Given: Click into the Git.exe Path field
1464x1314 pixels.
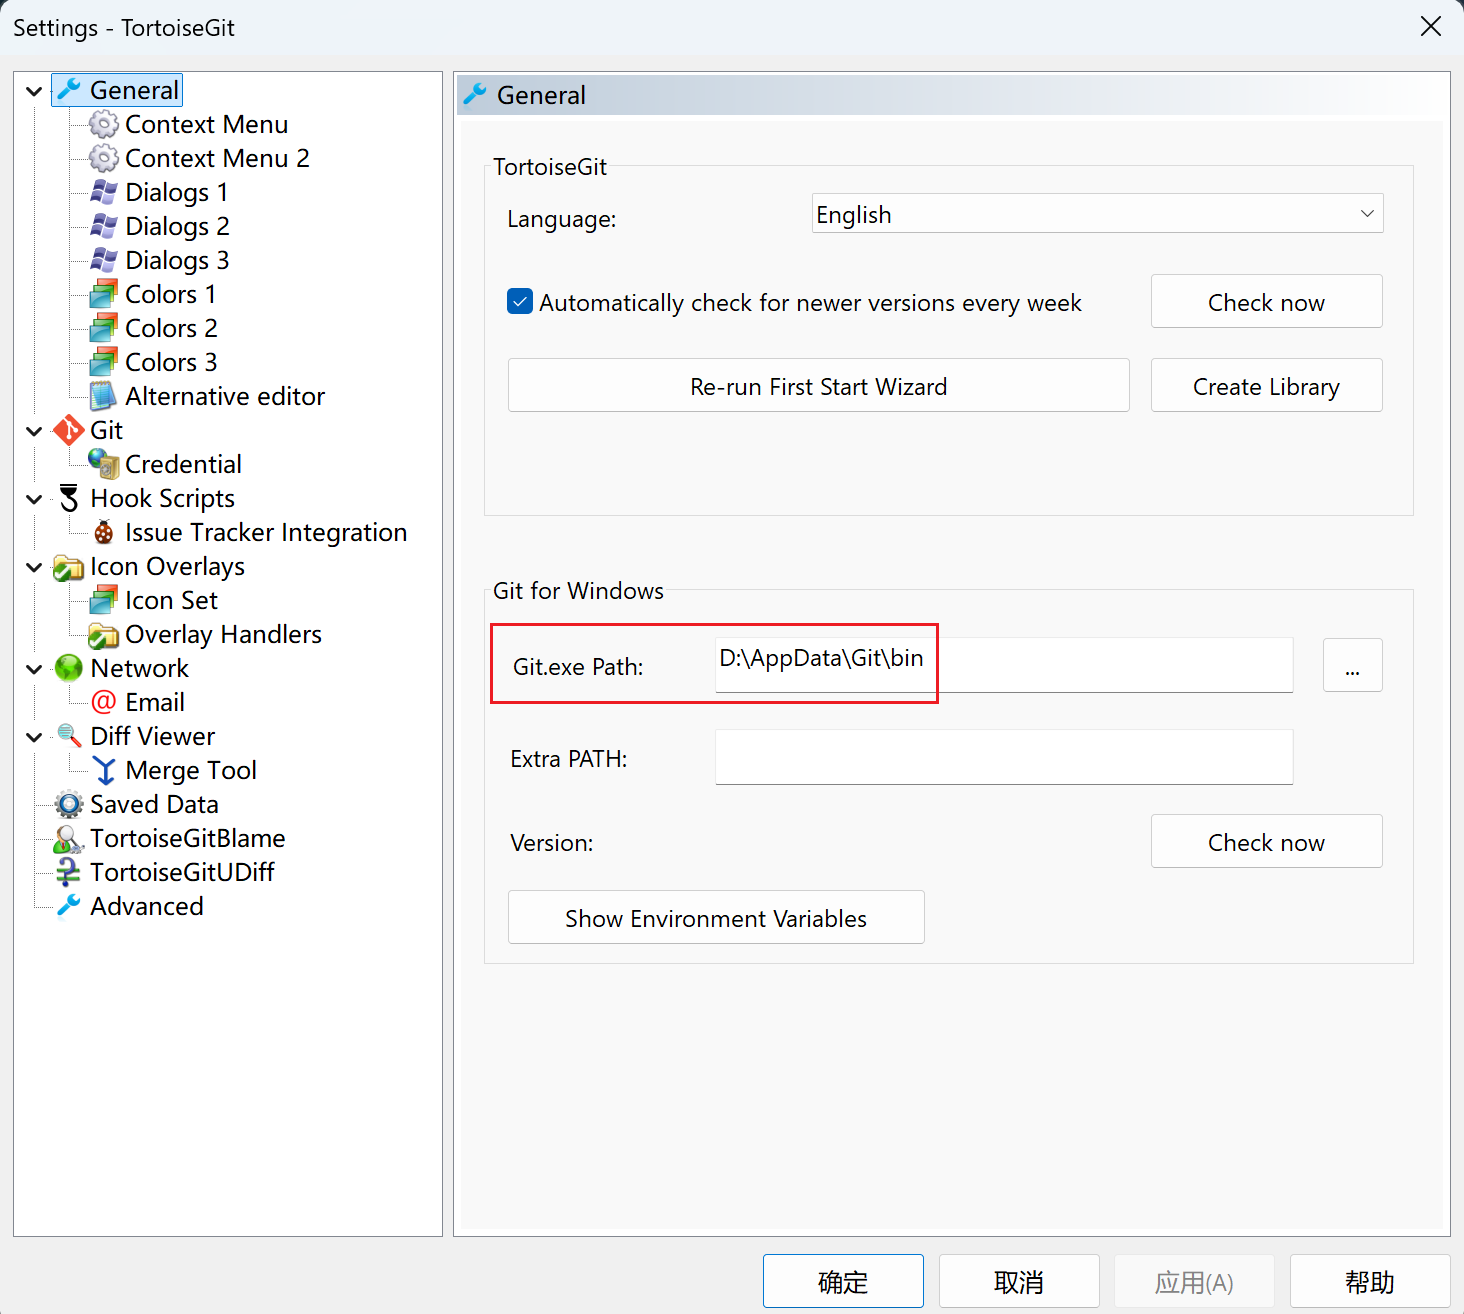Looking at the screenshot, I should (x=1004, y=665).
